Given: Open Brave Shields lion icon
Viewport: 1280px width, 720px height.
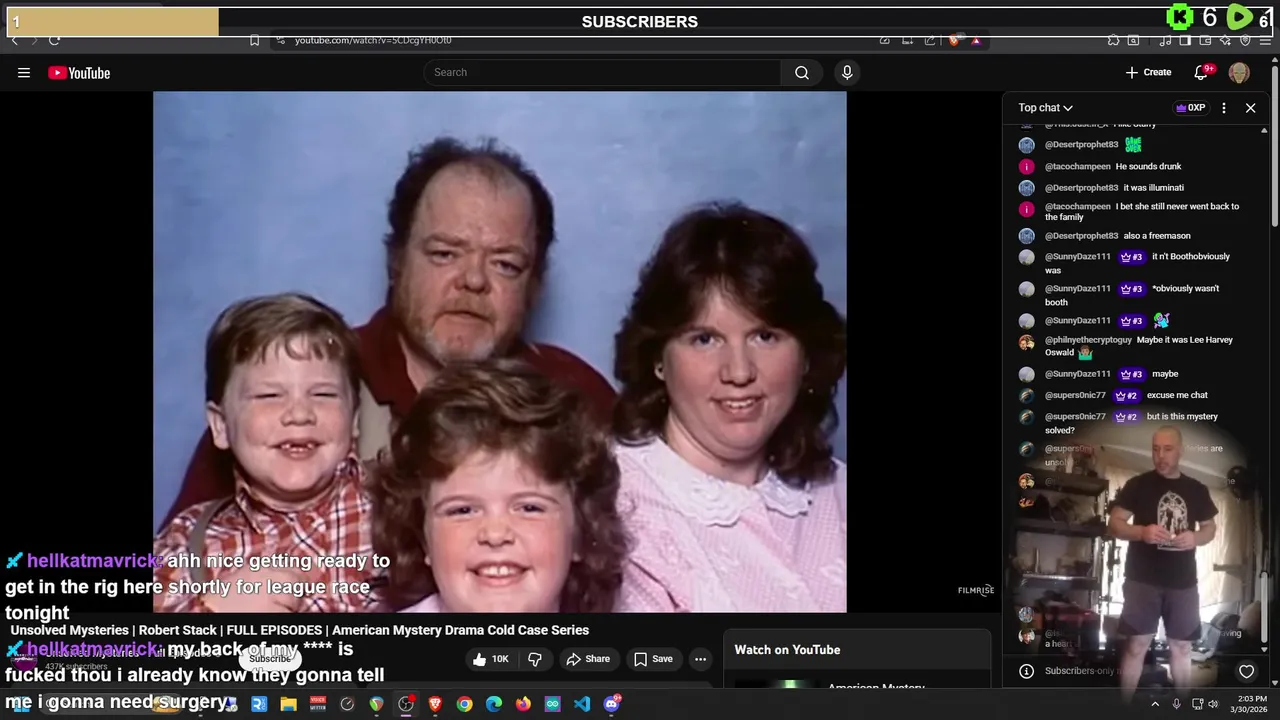Looking at the screenshot, I should (x=954, y=40).
